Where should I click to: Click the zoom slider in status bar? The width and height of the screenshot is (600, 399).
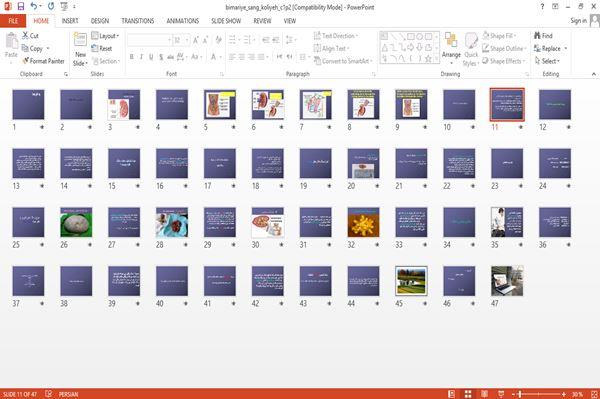coord(539,394)
